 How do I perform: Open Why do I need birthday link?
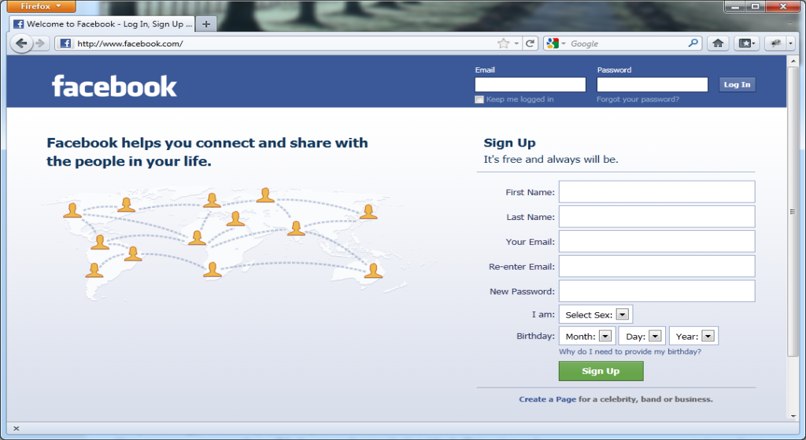[630, 352]
